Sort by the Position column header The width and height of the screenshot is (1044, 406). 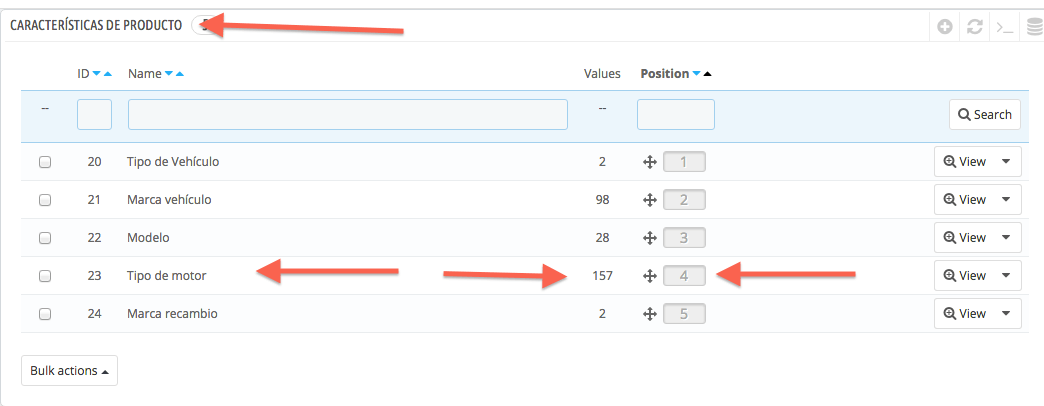[664, 74]
